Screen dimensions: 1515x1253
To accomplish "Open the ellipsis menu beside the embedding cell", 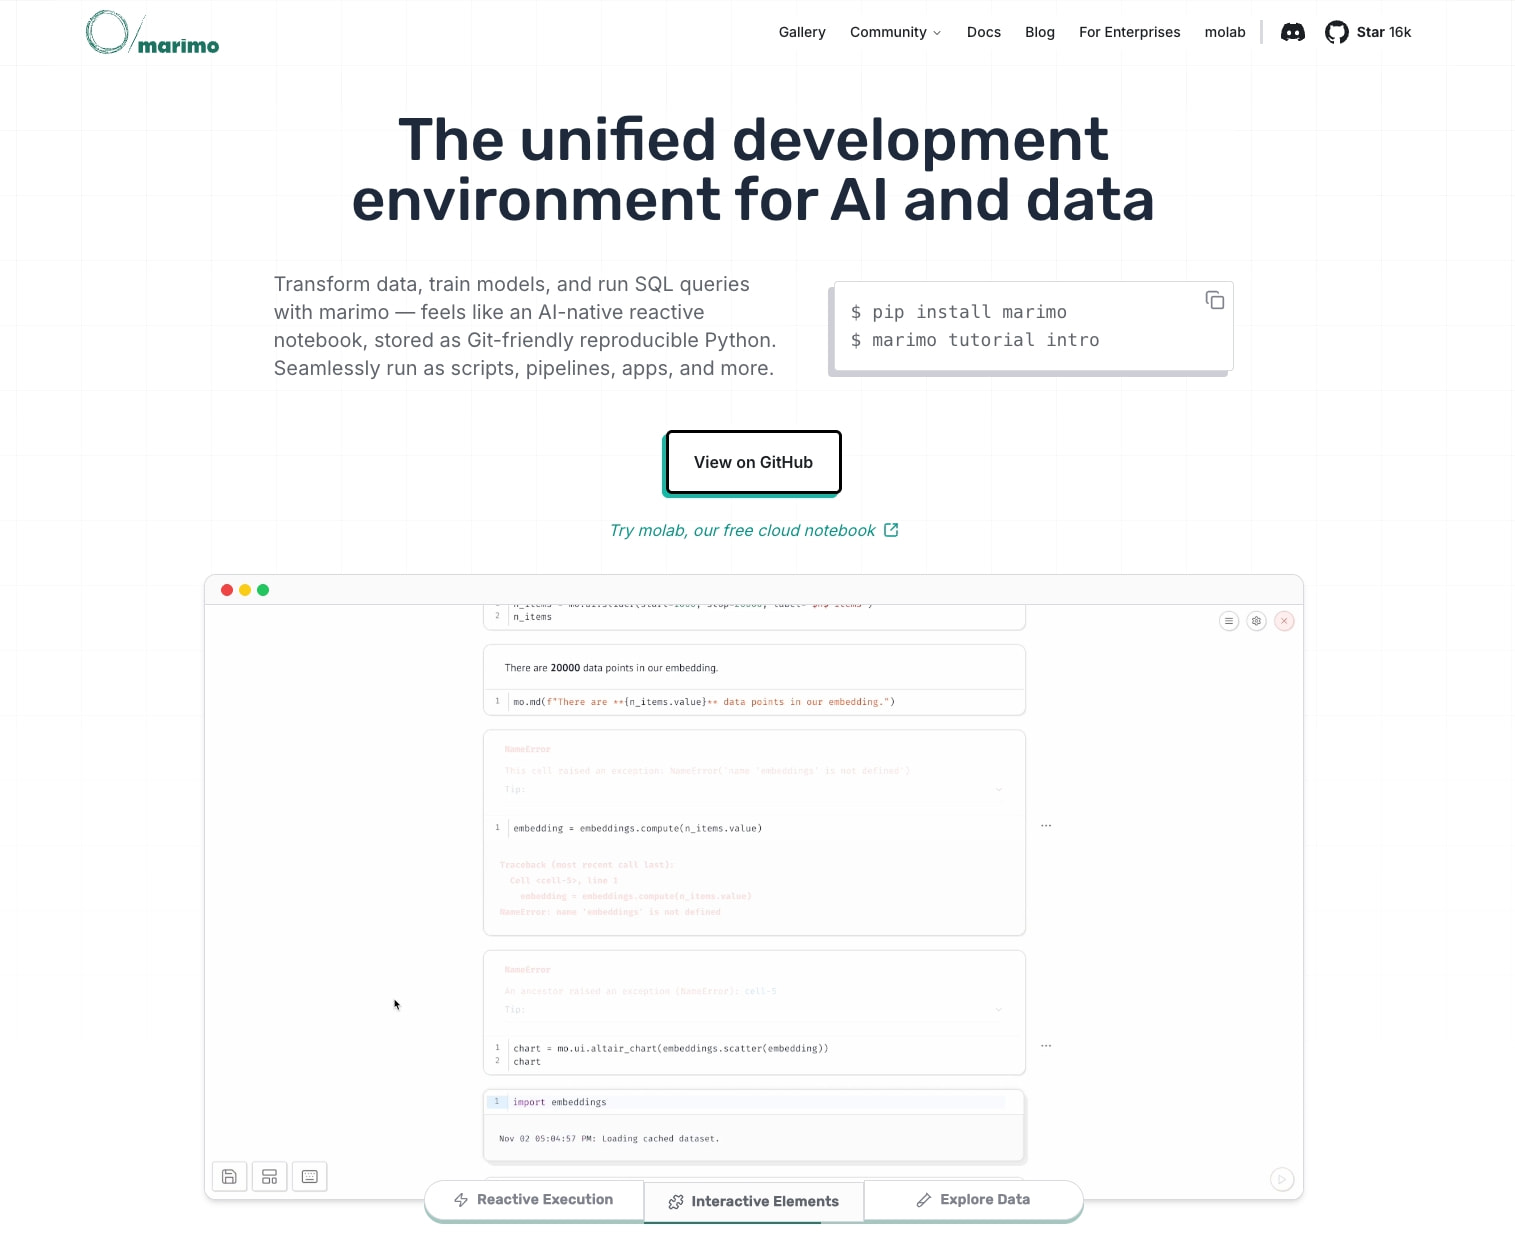I will 1046,826.
